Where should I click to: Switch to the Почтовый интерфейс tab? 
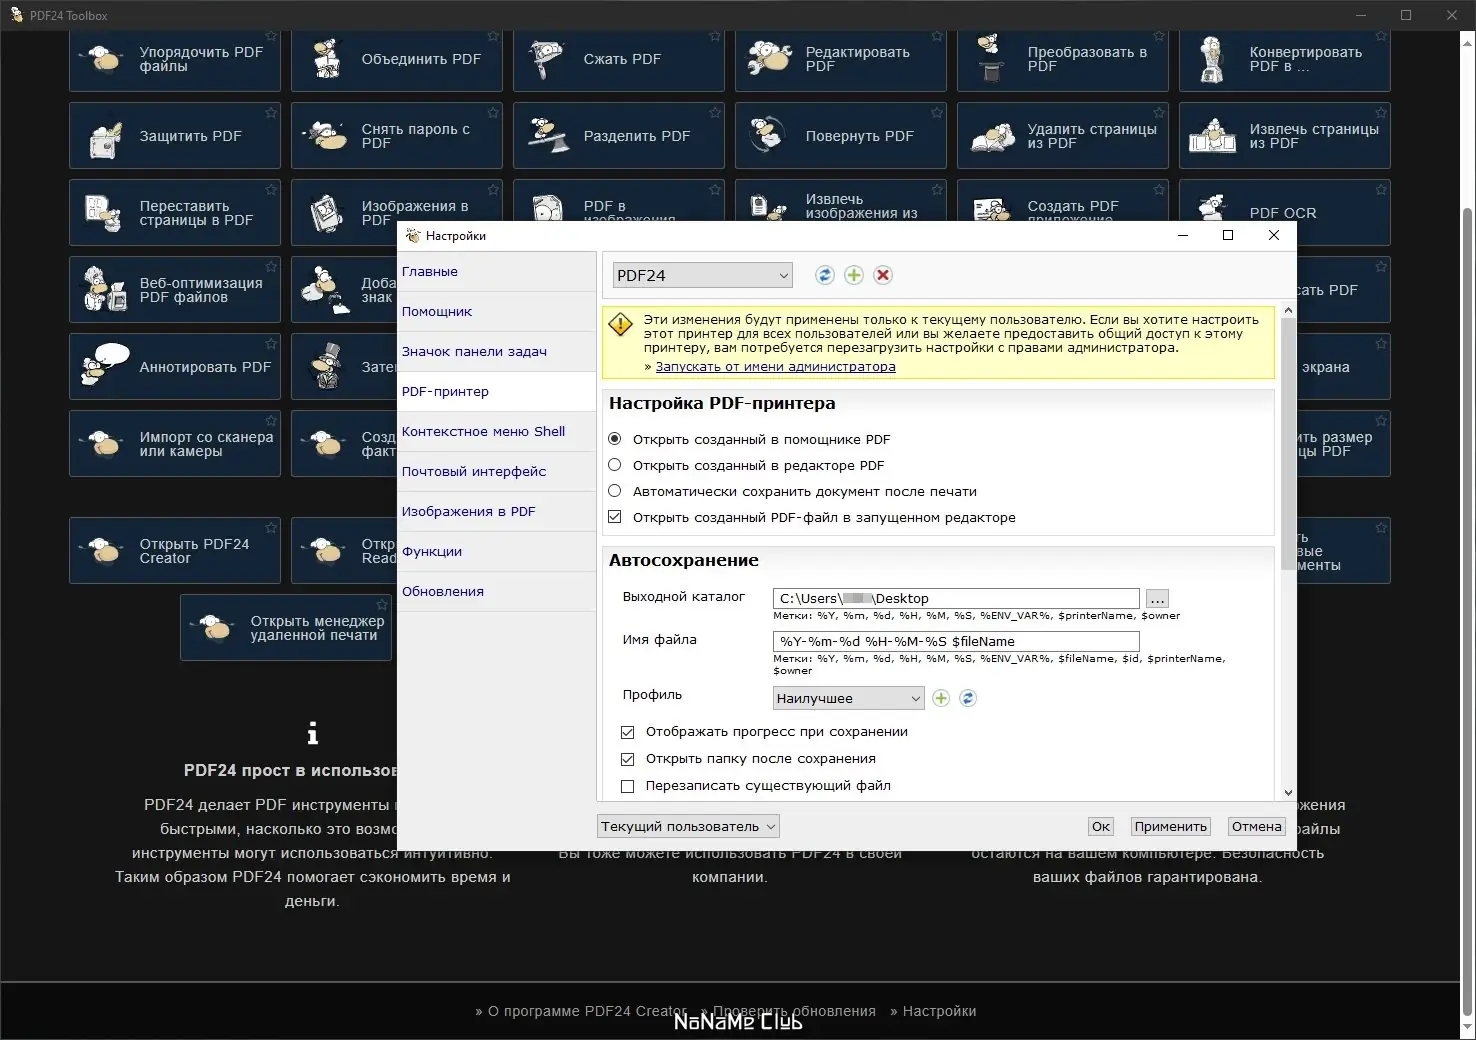pyautogui.click(x=496, y=471)
